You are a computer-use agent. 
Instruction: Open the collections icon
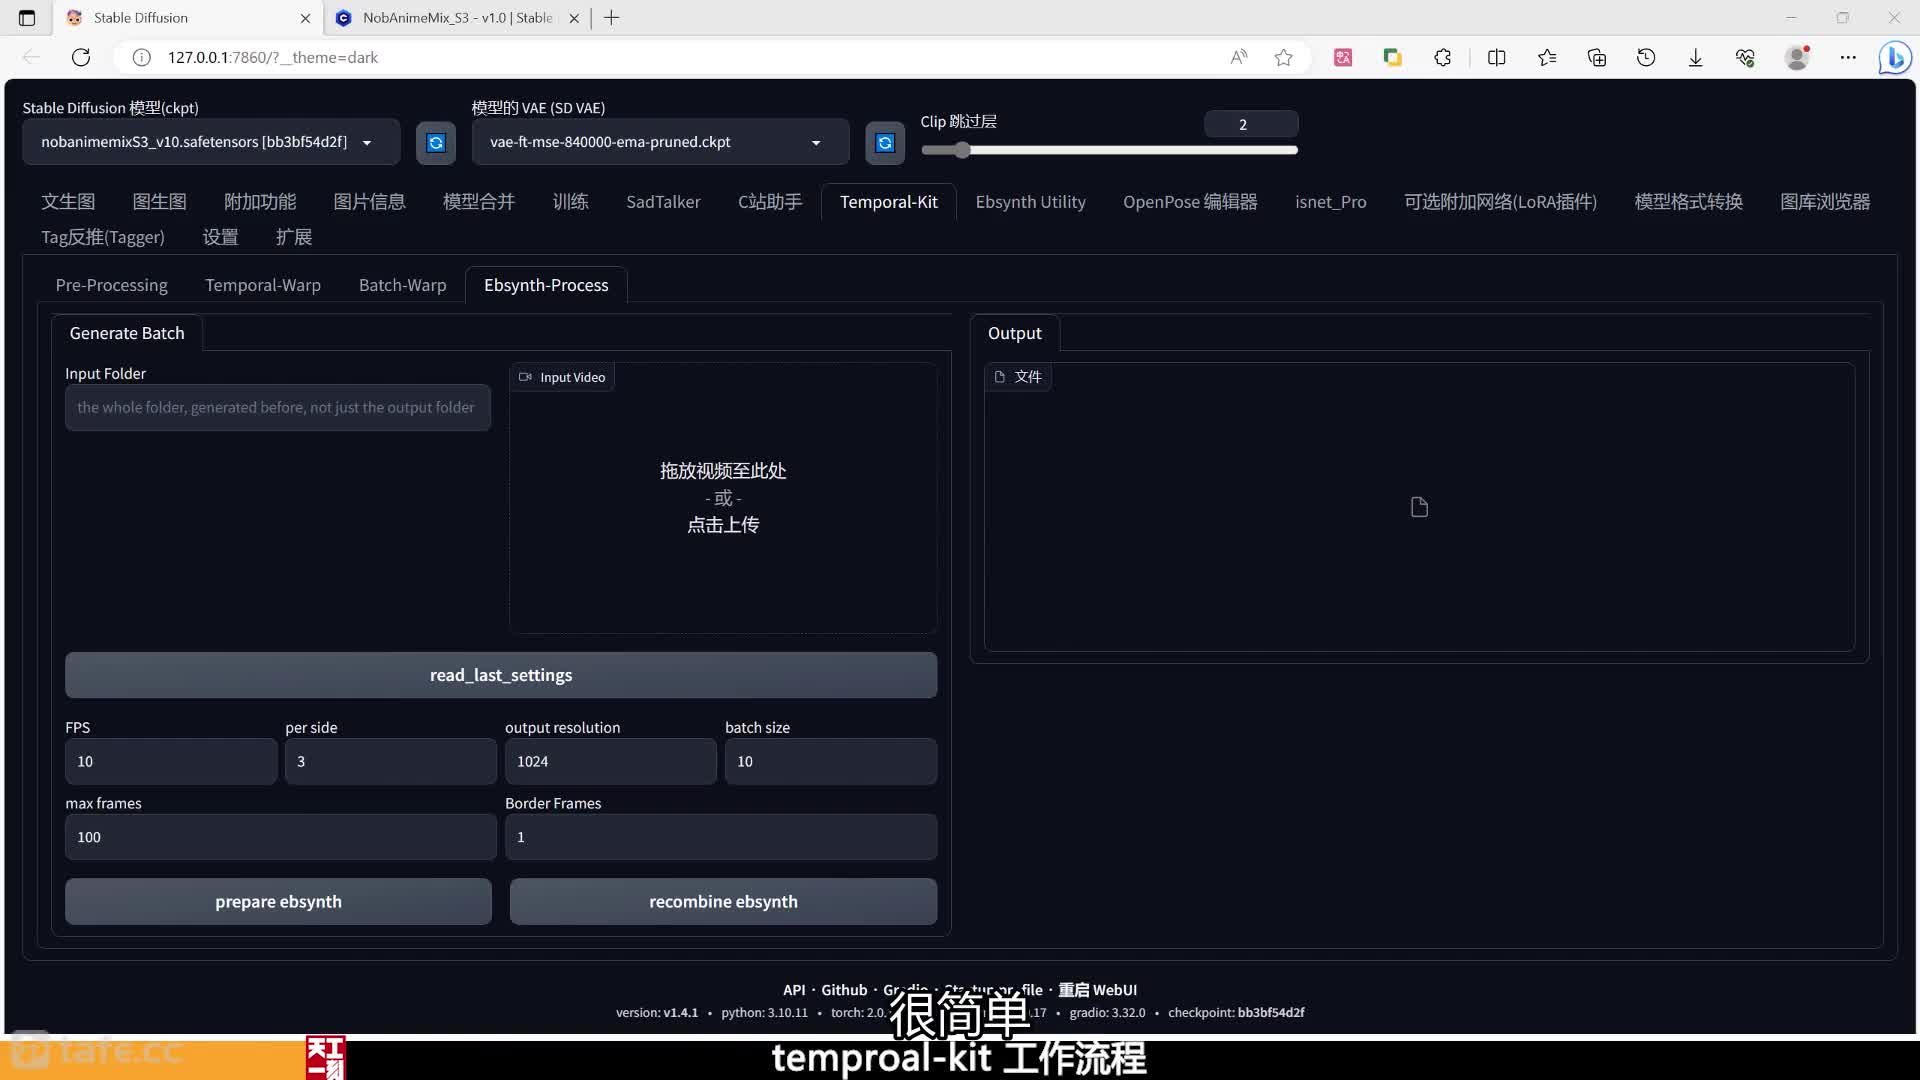pos(1597,57)
